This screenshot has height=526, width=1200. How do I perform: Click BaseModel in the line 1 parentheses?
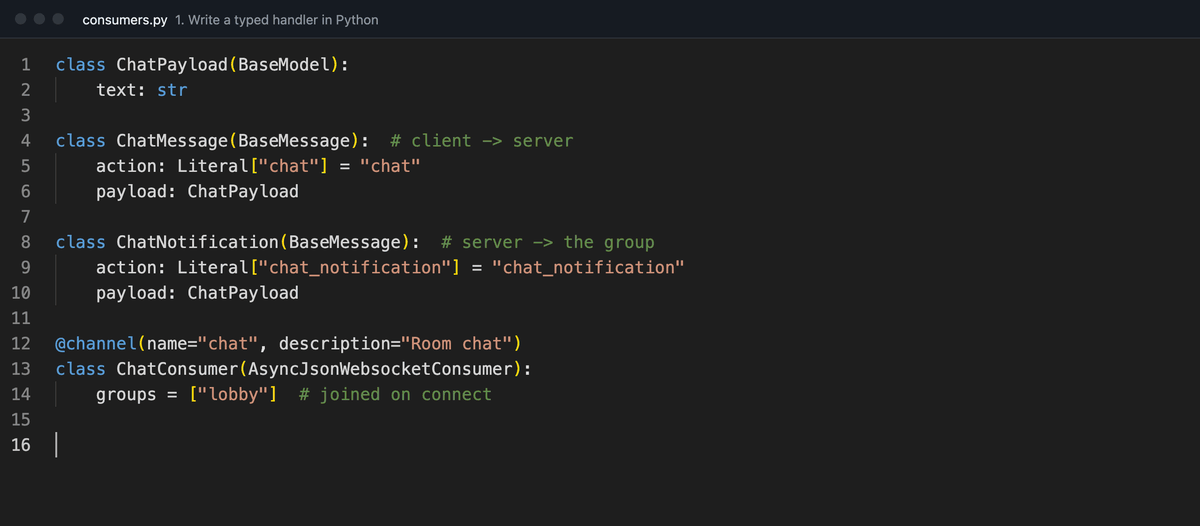coord(284,65)
